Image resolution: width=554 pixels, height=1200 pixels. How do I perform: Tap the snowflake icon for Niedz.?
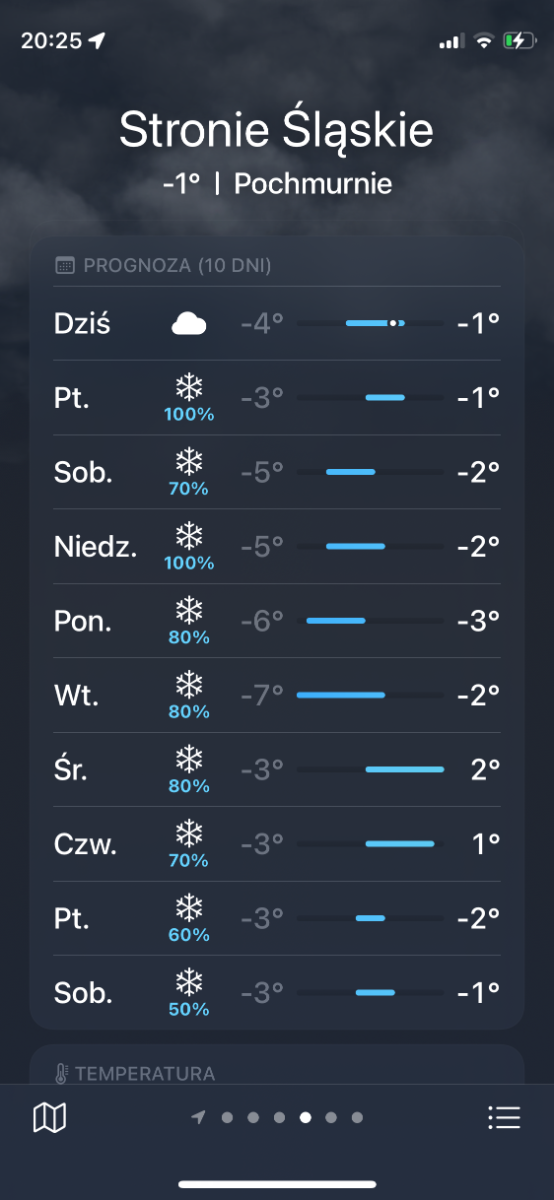point(189,536)
